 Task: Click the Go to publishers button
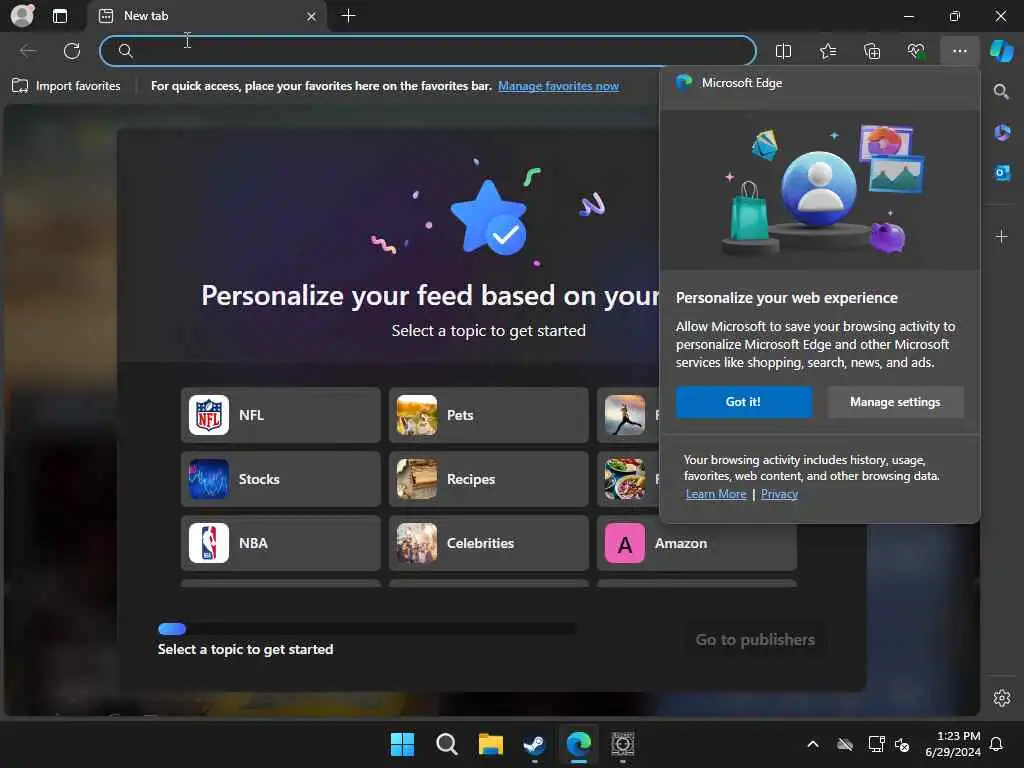pyautogui.click(x=755, y=639)
